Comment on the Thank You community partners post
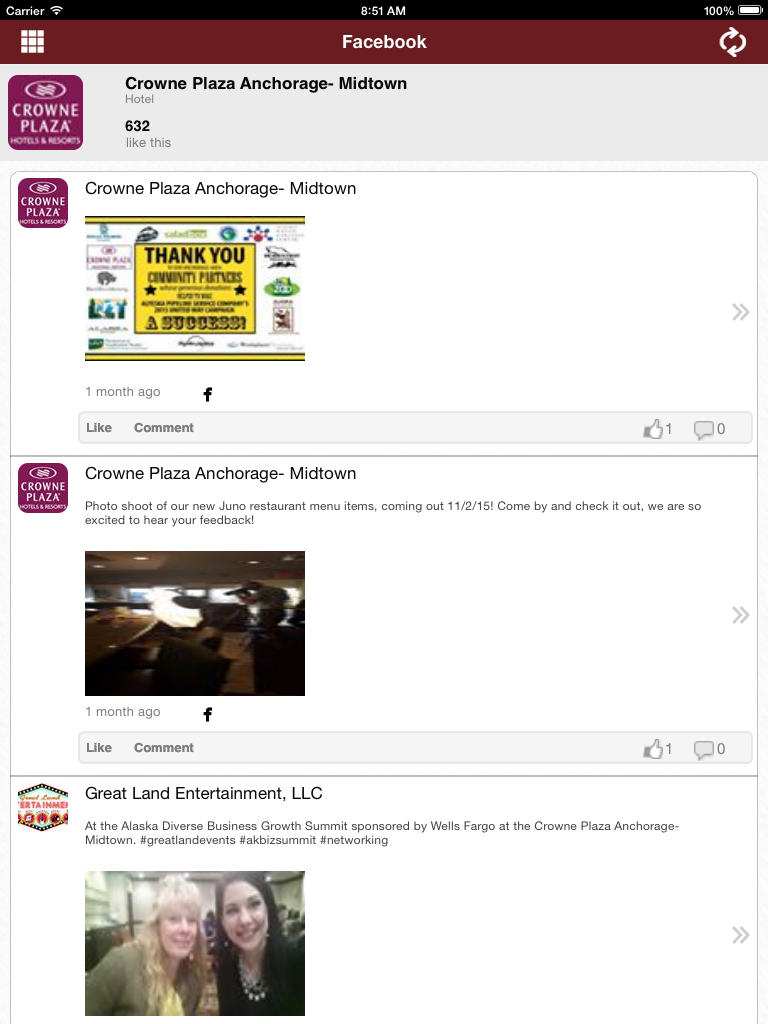The width and height of the screenshot is (768, 1024). 164,428
